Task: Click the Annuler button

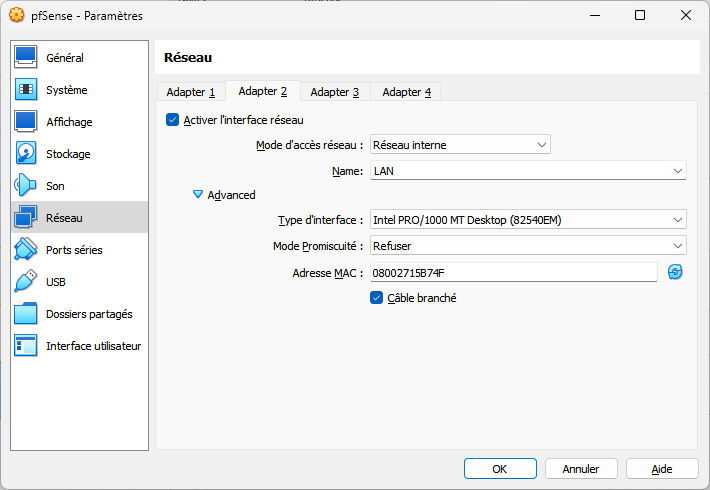Action: 581,469
